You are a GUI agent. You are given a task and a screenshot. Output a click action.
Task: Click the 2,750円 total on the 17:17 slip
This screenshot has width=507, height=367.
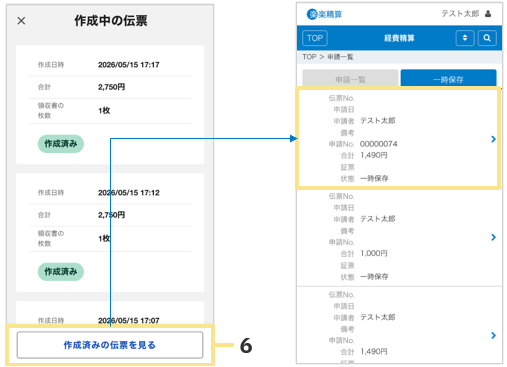pos(111,87)
